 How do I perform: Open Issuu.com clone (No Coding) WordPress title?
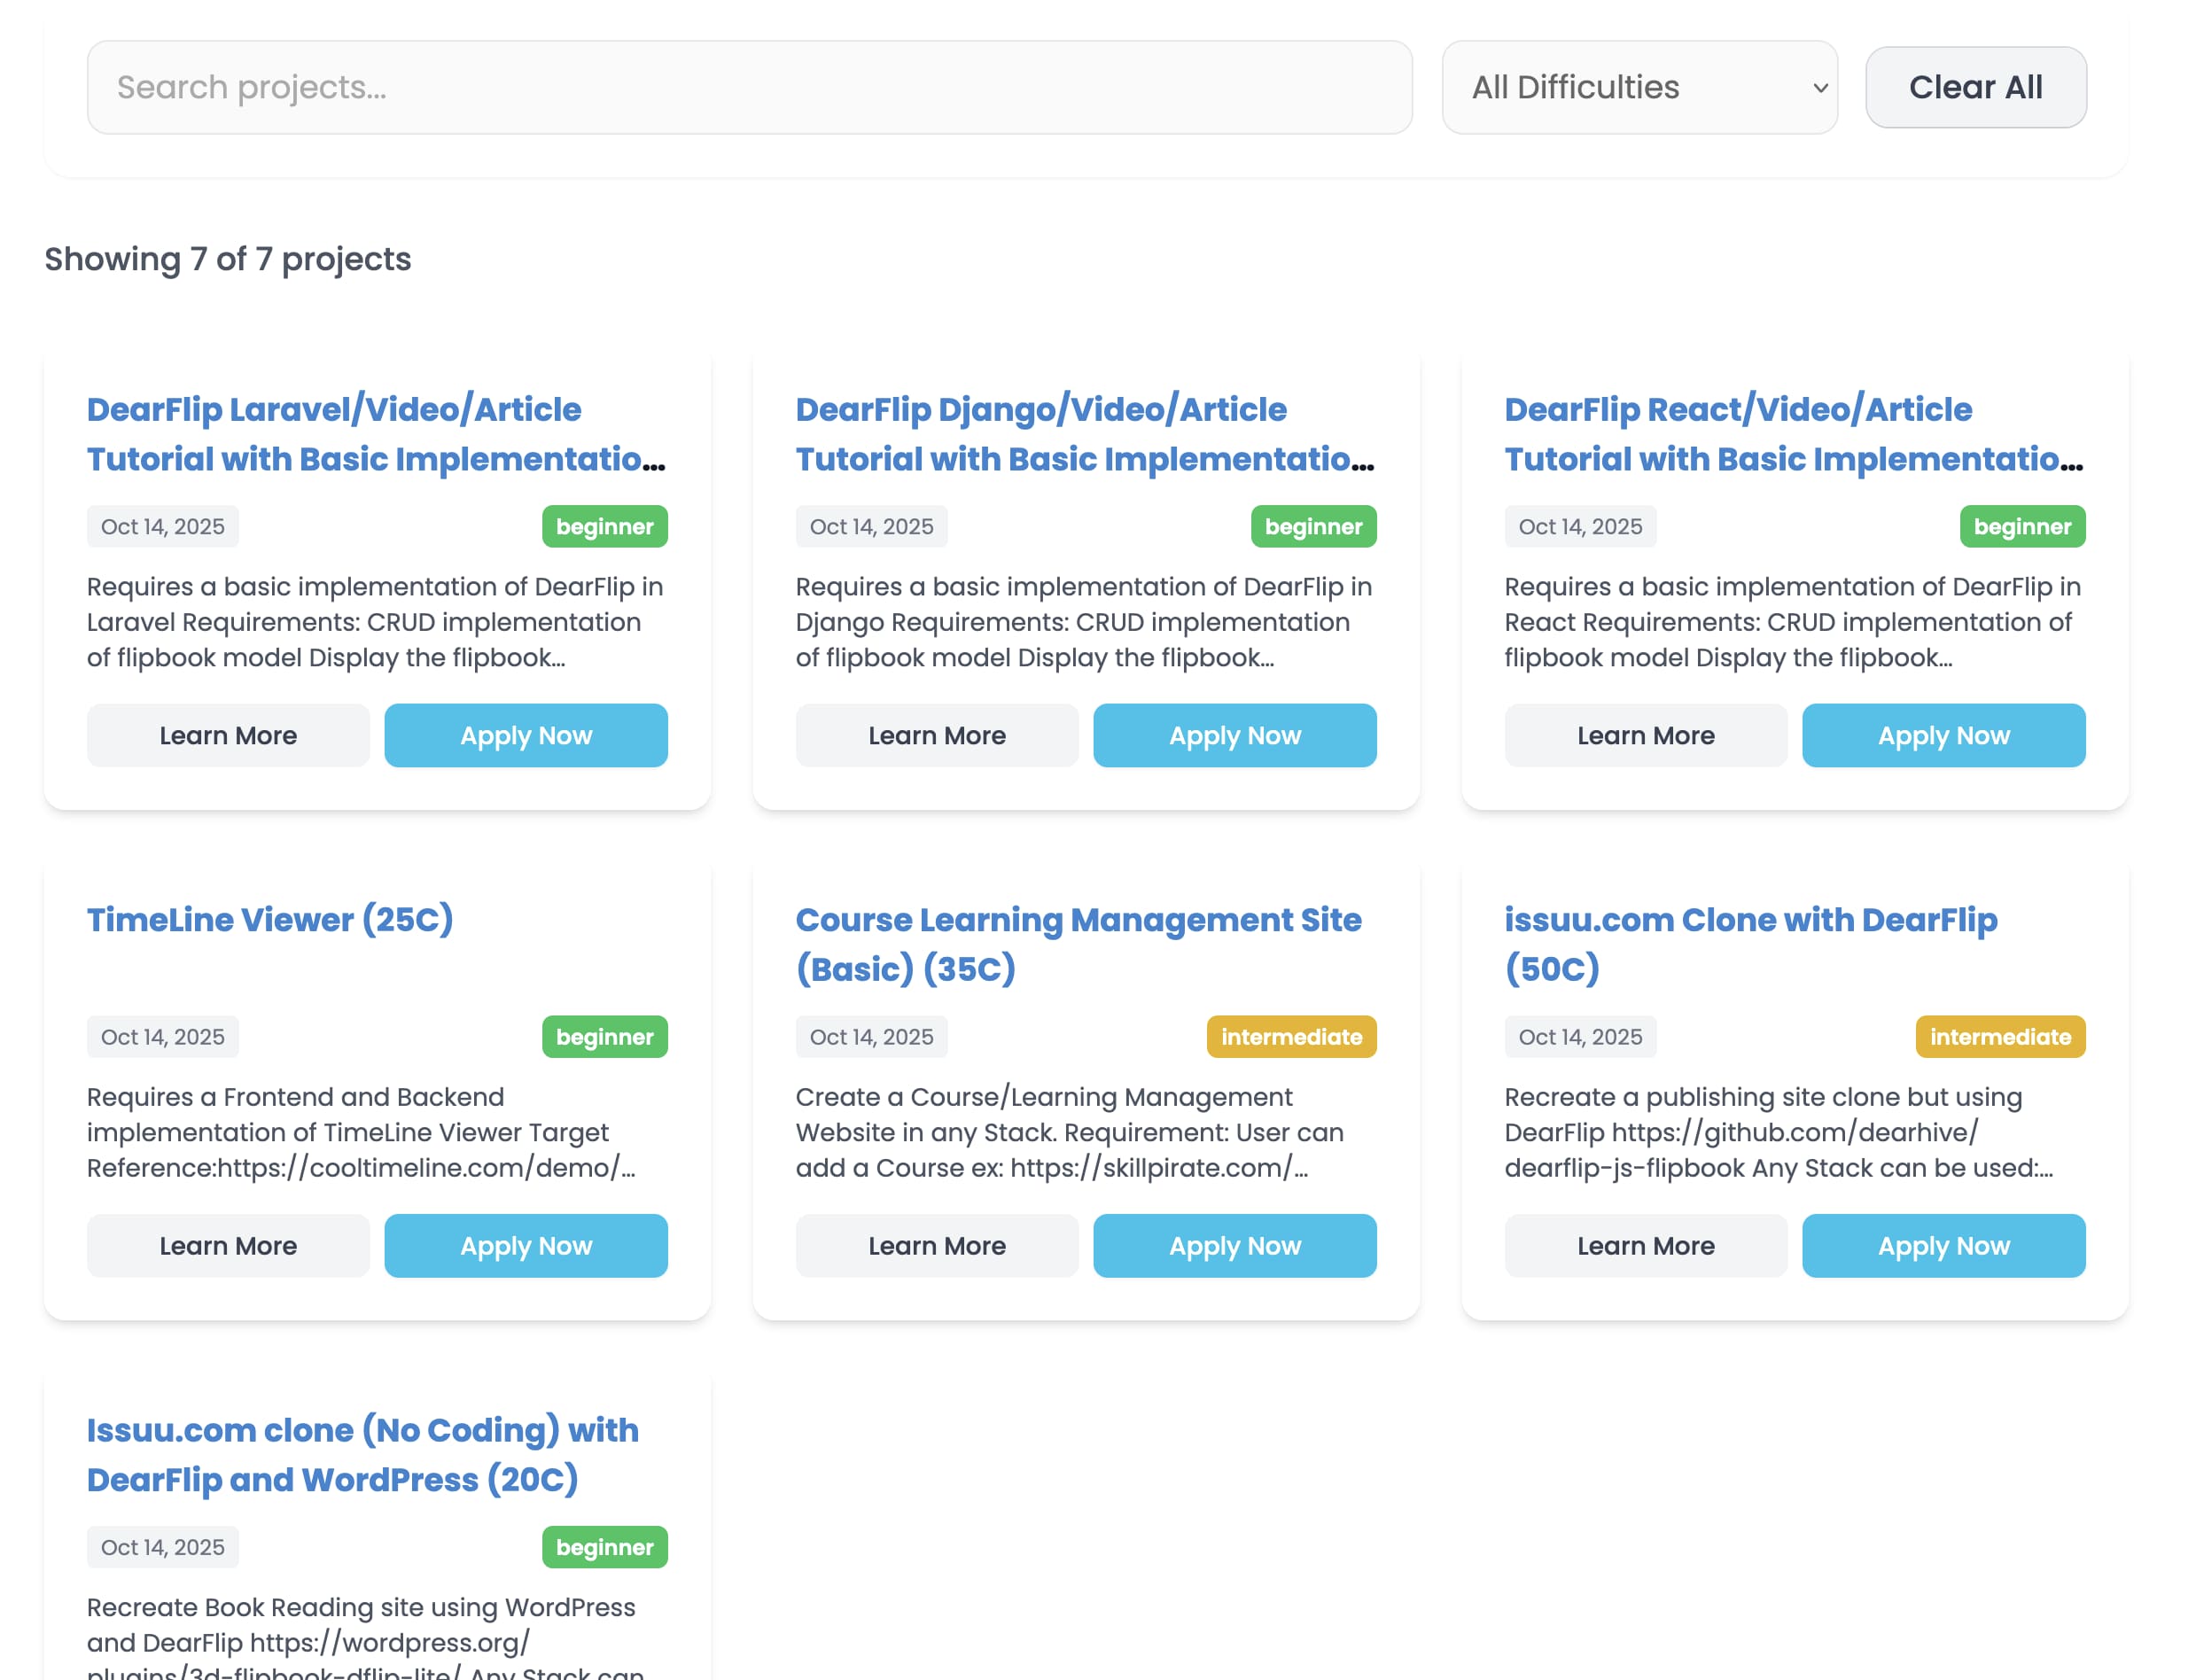tap(362, 1454)
